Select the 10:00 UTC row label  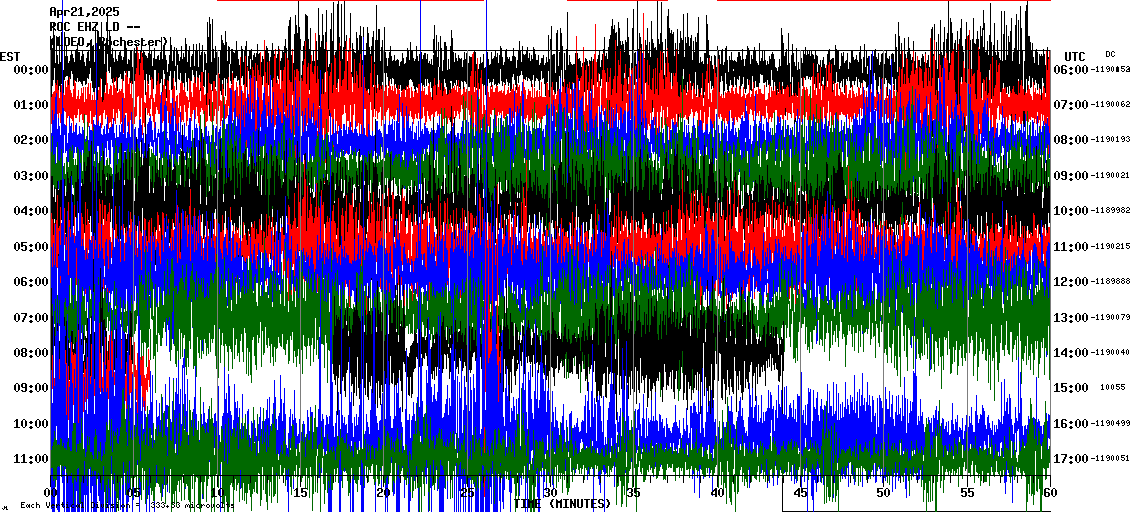point(1070,211)
